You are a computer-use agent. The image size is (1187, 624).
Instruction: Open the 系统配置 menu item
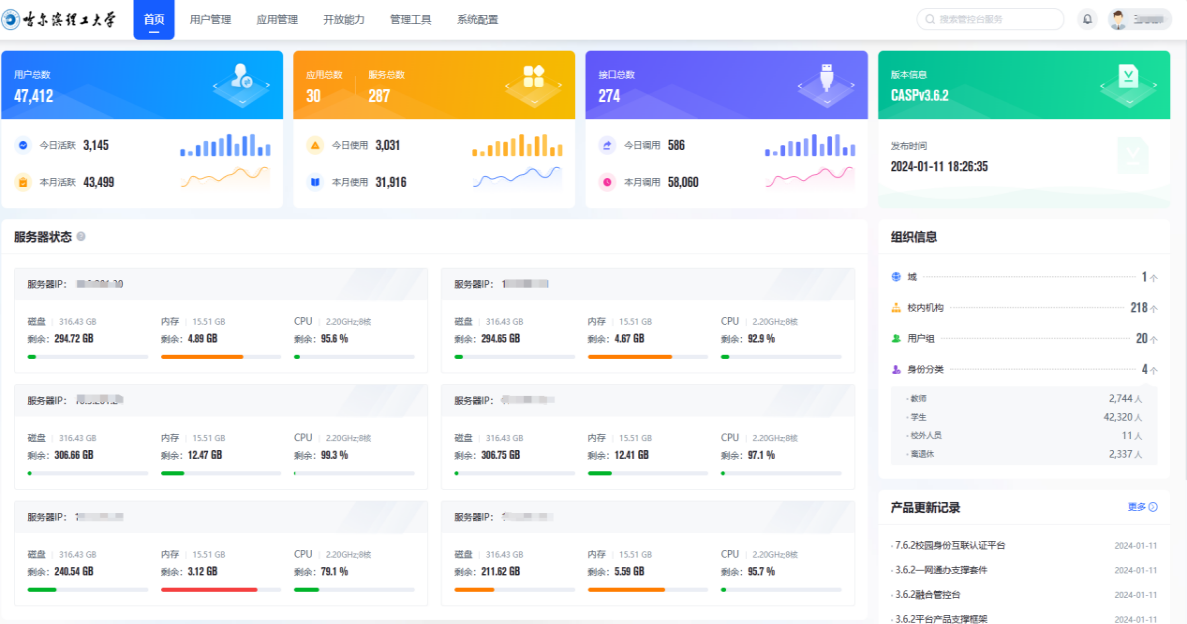click(477, 20)
